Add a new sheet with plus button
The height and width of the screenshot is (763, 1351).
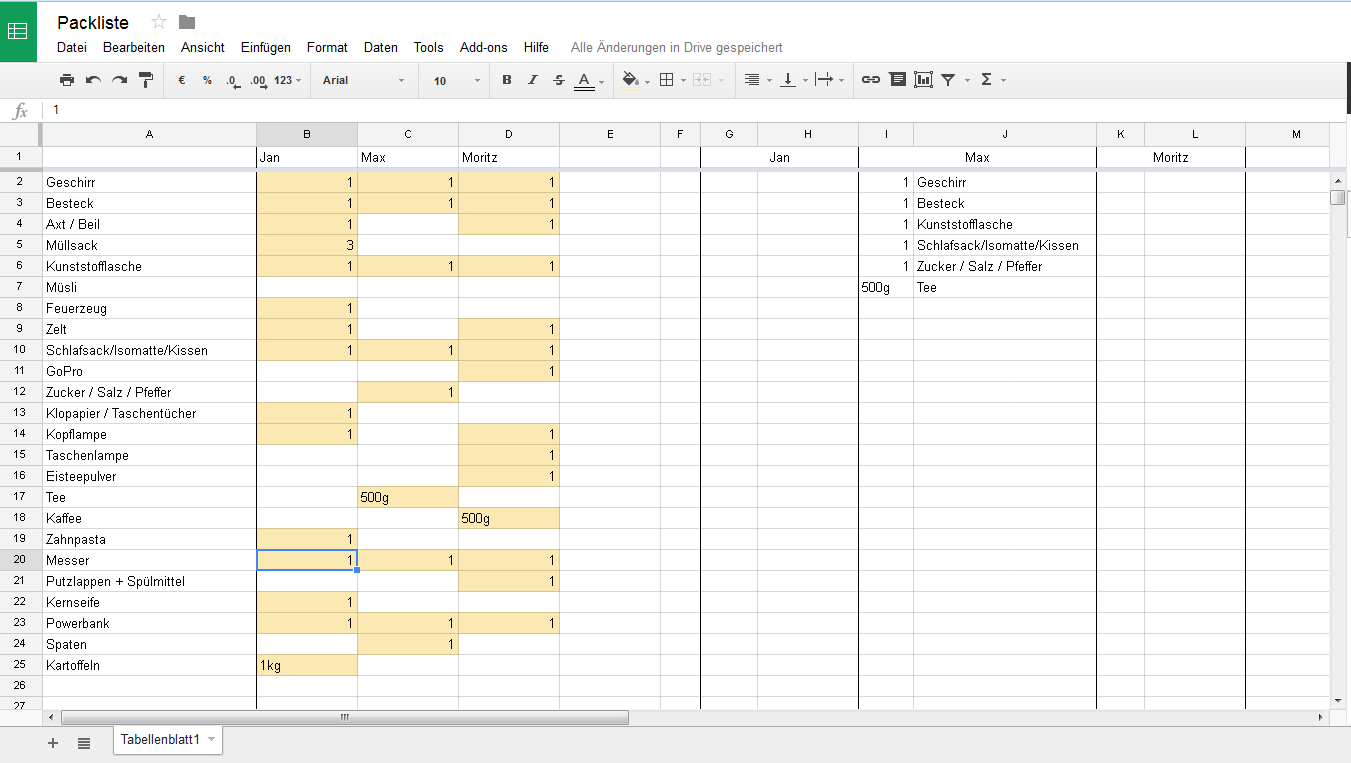53,743
